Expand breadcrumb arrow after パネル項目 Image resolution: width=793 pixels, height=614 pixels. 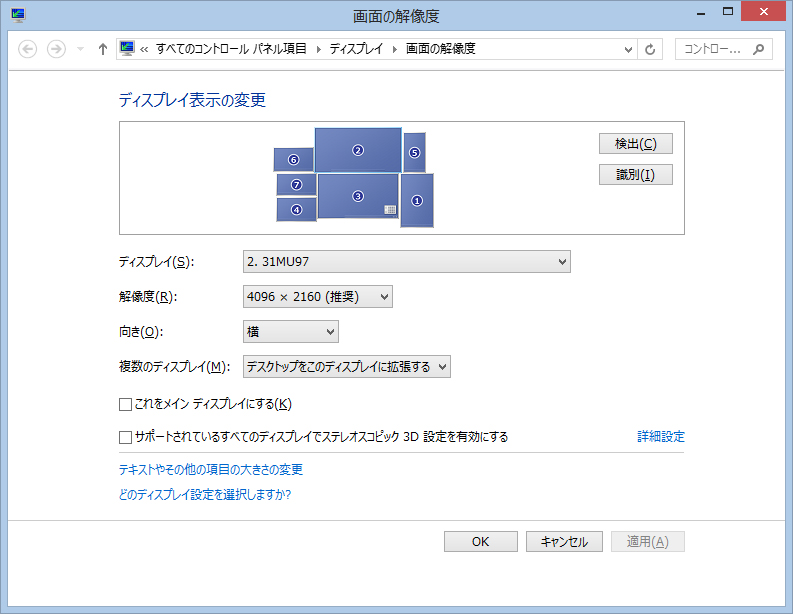319,49
